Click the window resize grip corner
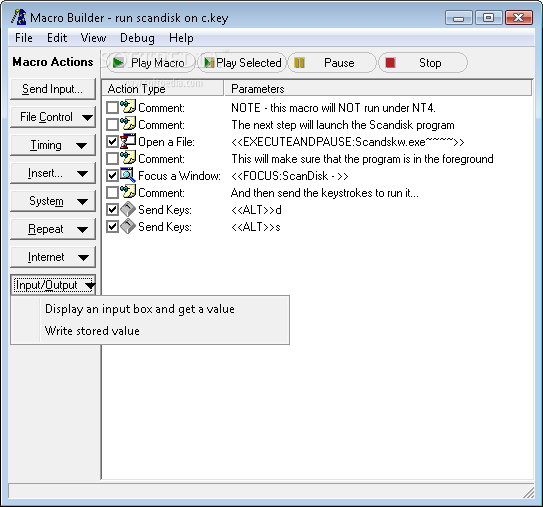Image resolution: width=543 pixels, height=507 pixels. pyautogui.click(x=528, y=492)
